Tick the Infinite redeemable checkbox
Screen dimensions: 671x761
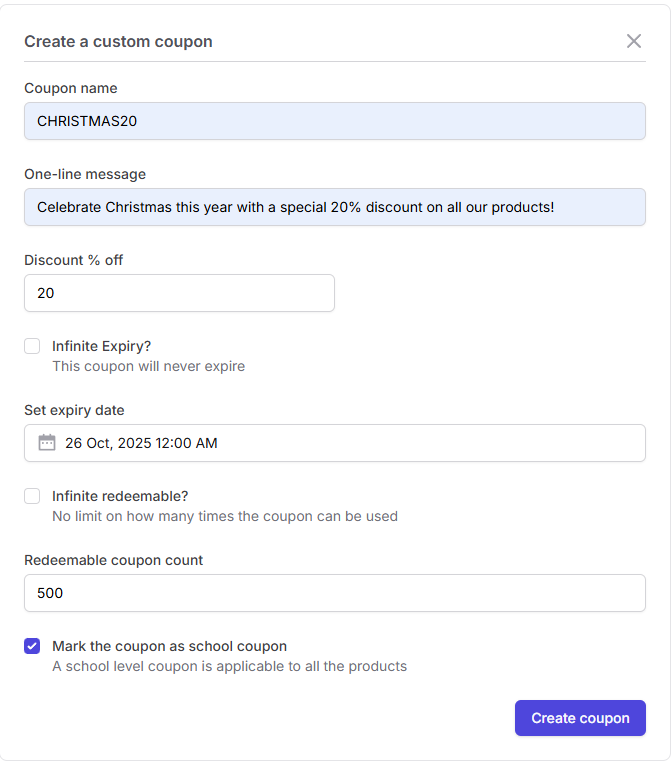(x=32, y=496)
